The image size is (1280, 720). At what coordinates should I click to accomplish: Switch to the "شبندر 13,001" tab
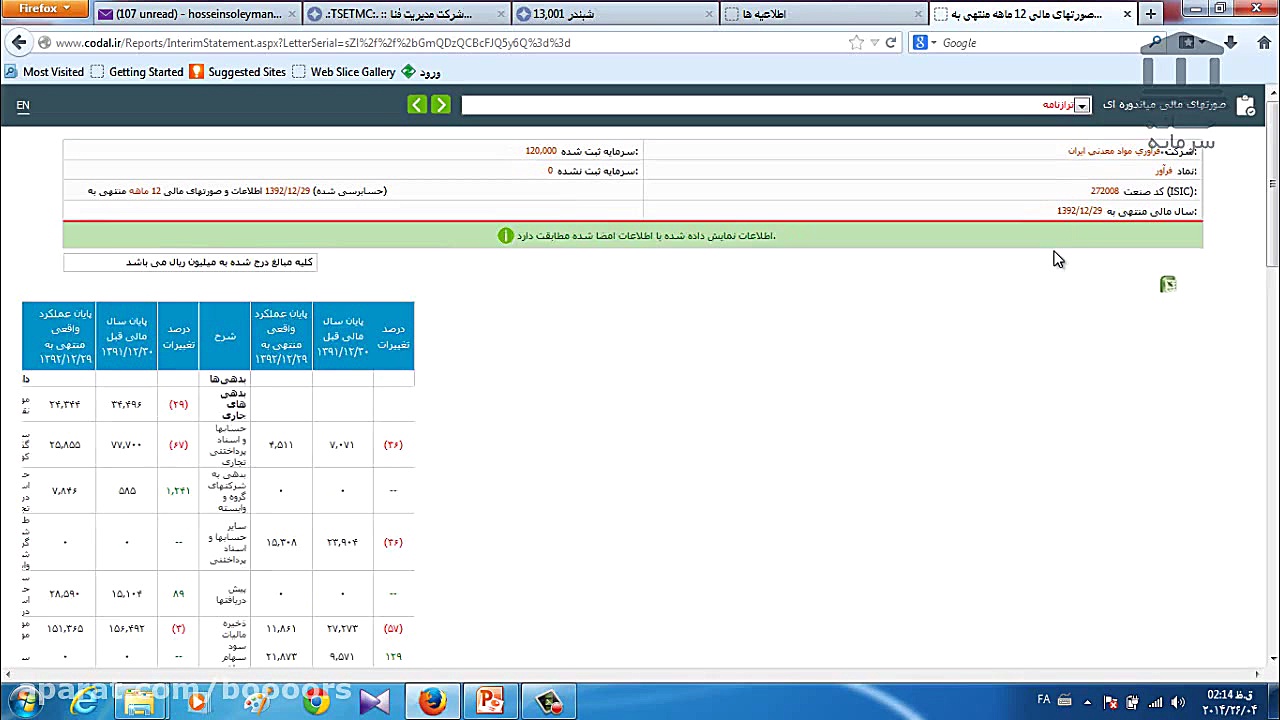click(x=614, y=14)
